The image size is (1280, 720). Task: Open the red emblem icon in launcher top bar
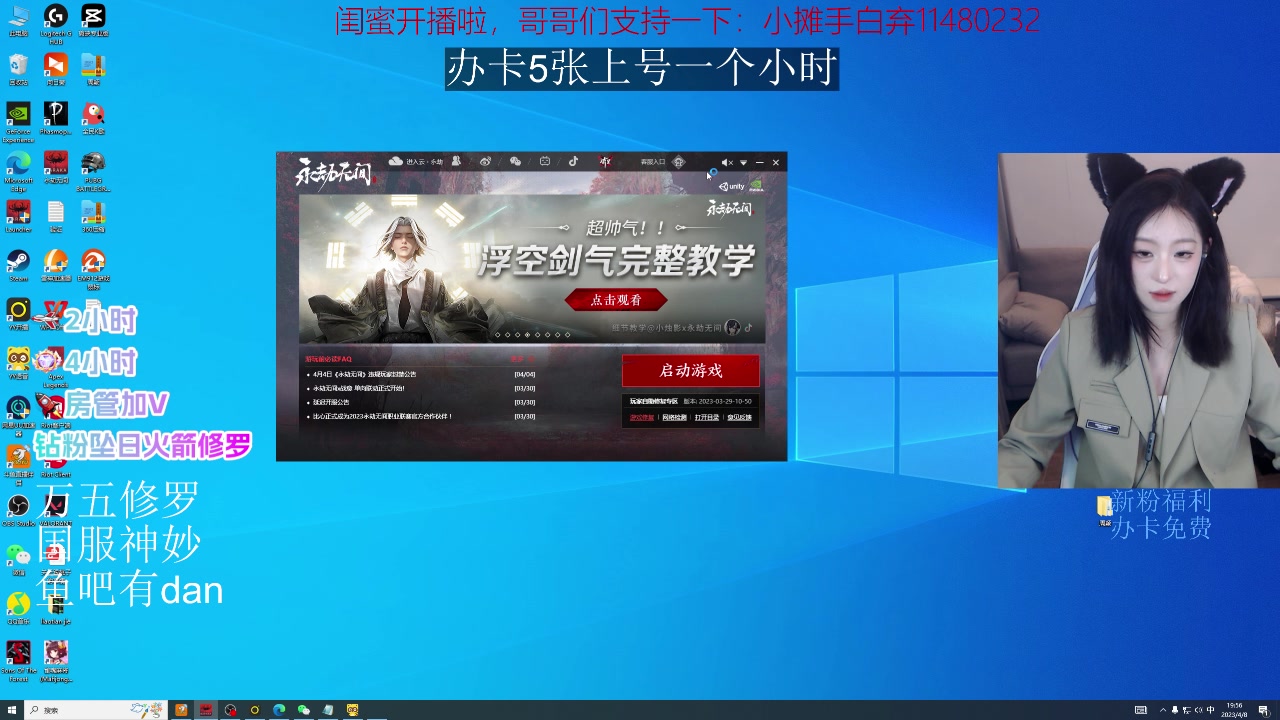point(604,161)
